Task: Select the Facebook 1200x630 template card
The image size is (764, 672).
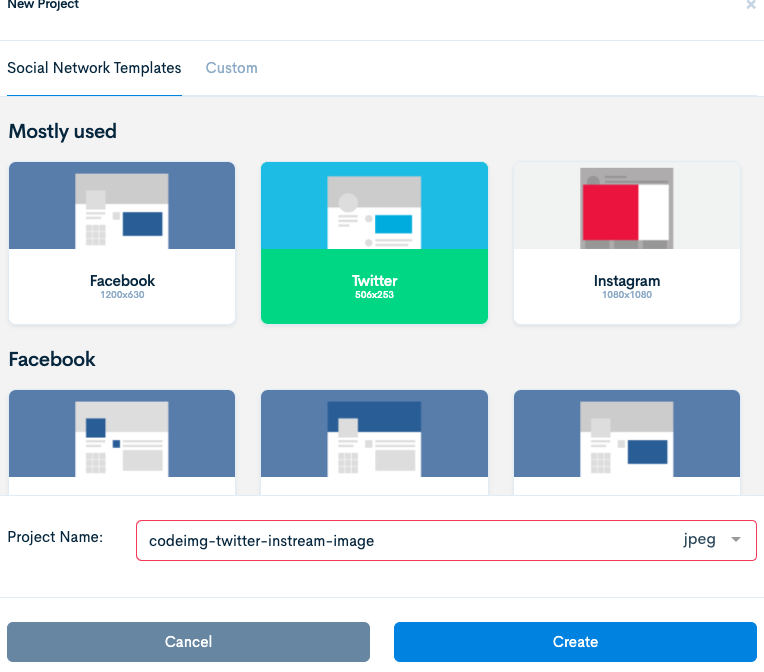Action: pos(122,243)
